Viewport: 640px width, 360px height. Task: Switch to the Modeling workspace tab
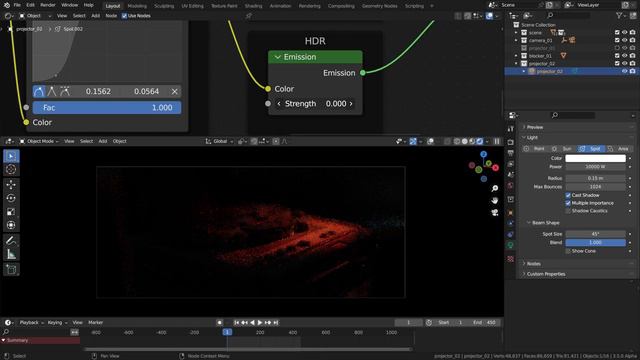(137, 6)
